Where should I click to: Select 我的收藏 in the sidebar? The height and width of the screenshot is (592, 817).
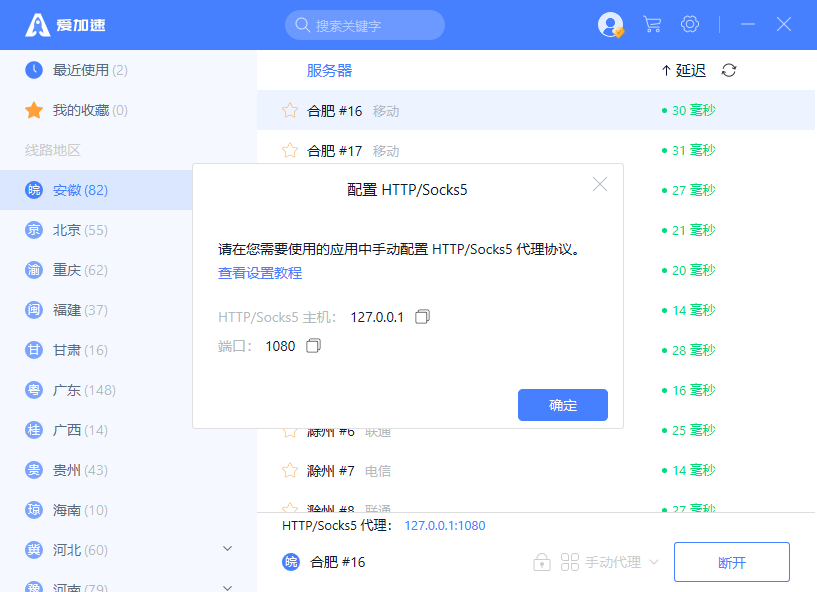point(90,110)
